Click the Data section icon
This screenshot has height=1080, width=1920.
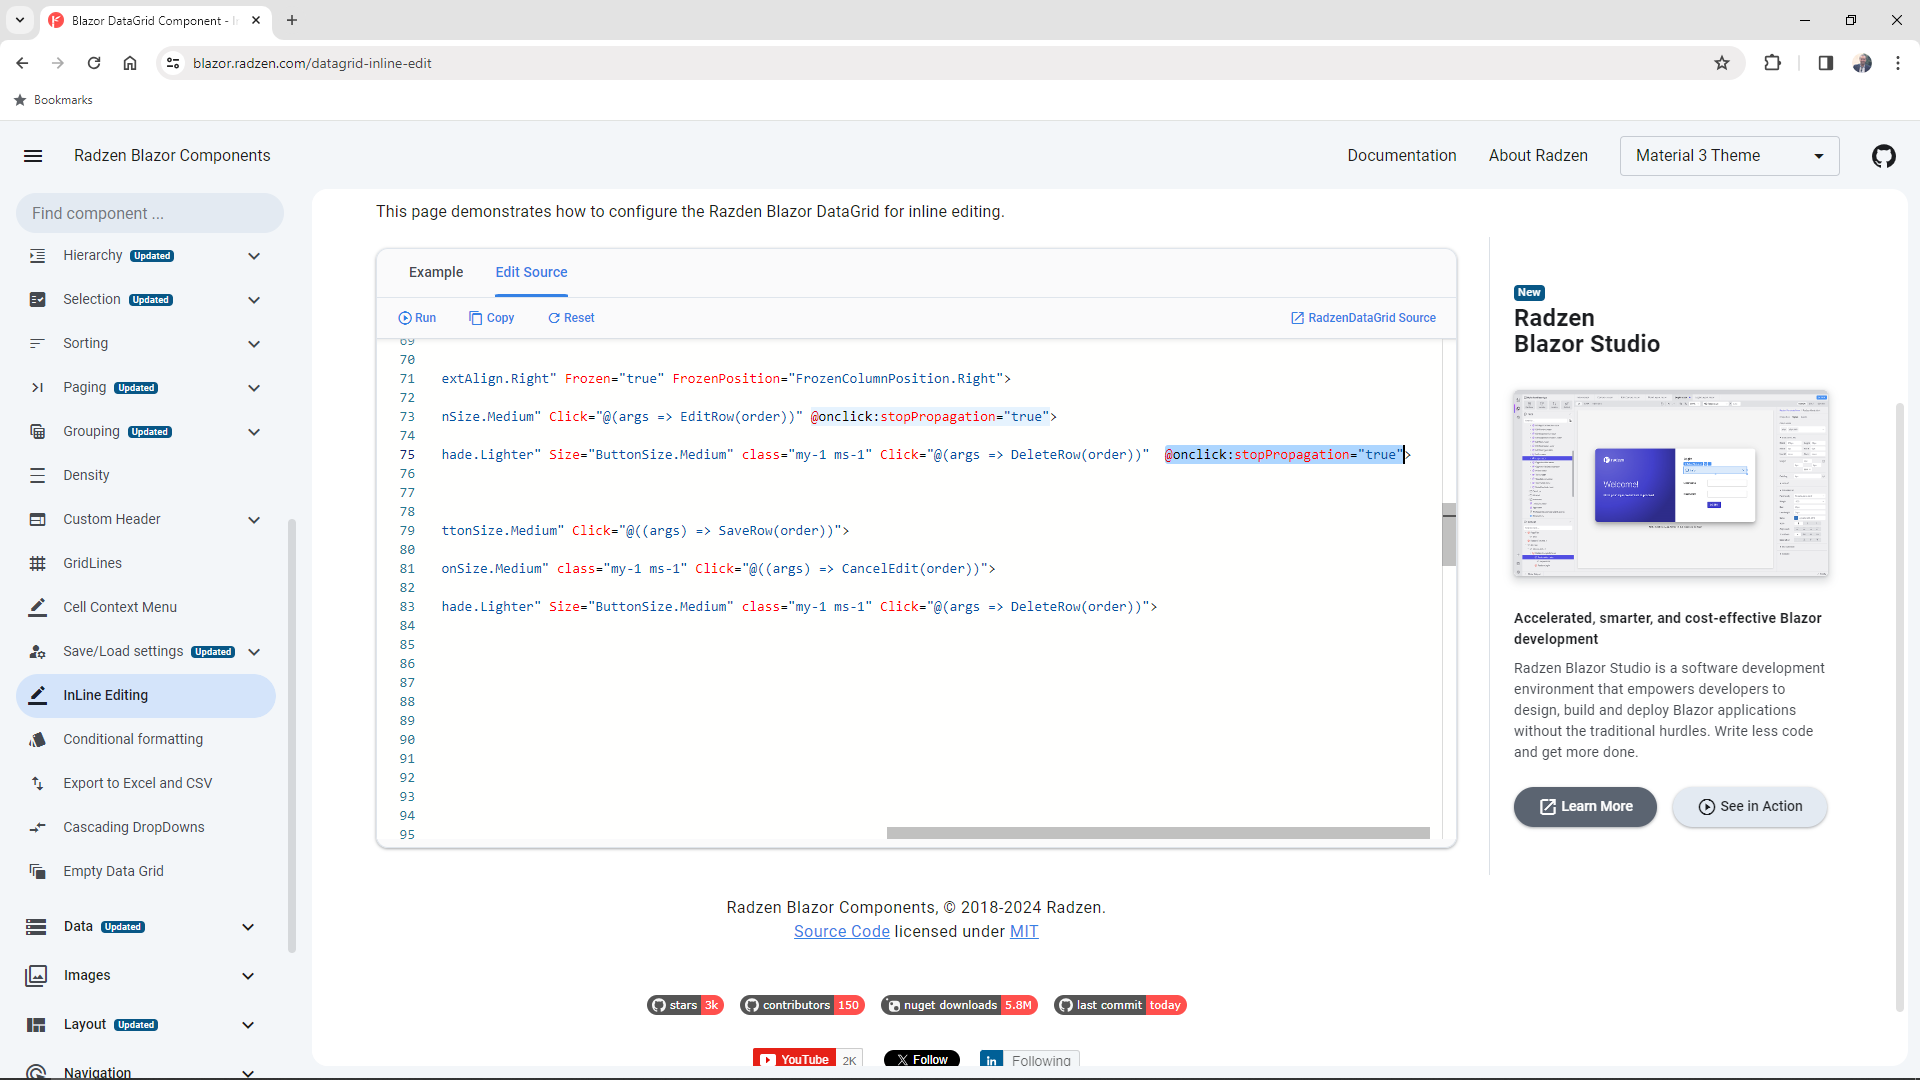point(36,927)
